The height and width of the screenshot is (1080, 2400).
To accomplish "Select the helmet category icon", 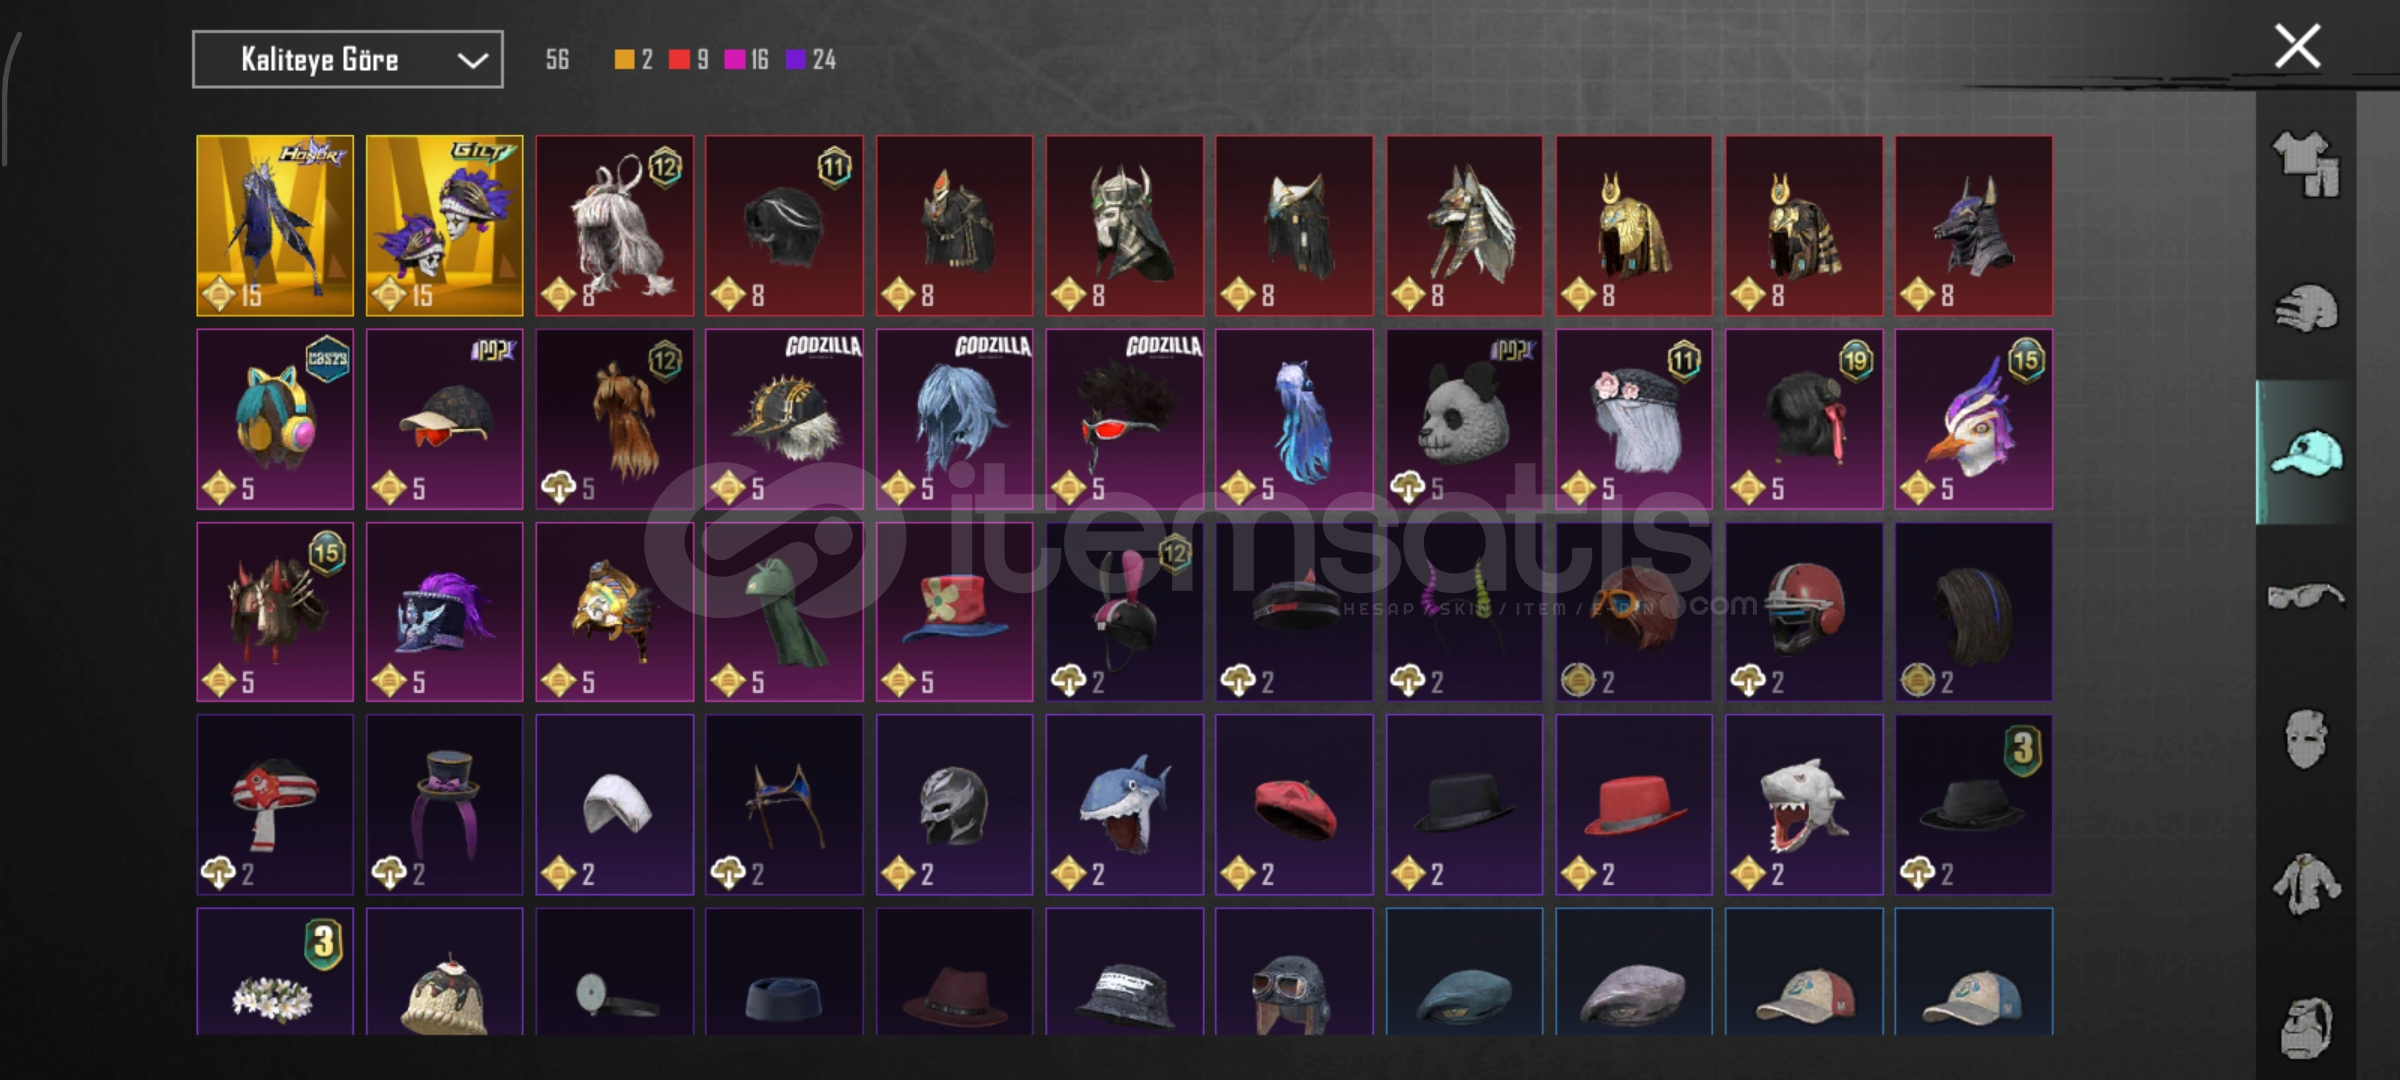I will (2306, 308).
